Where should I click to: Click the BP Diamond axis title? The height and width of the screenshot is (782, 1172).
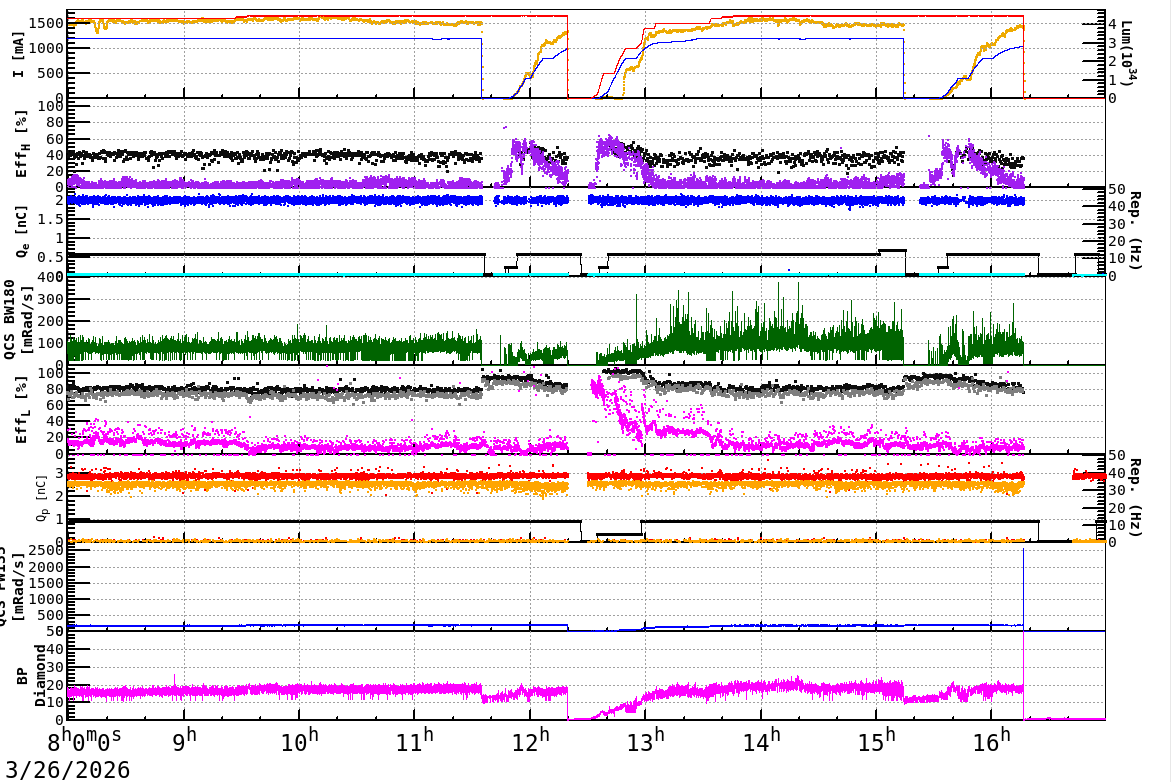click(31, 676)
